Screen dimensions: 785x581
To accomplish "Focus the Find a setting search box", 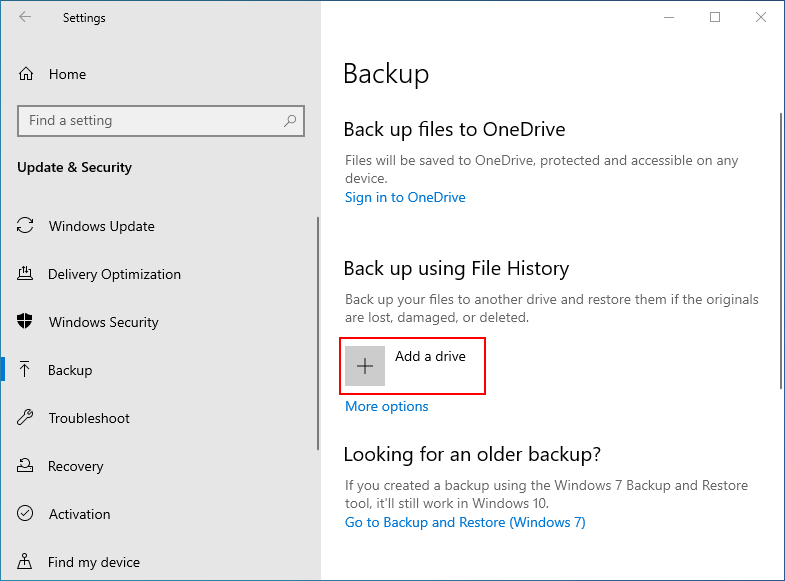I will point(161,121).
